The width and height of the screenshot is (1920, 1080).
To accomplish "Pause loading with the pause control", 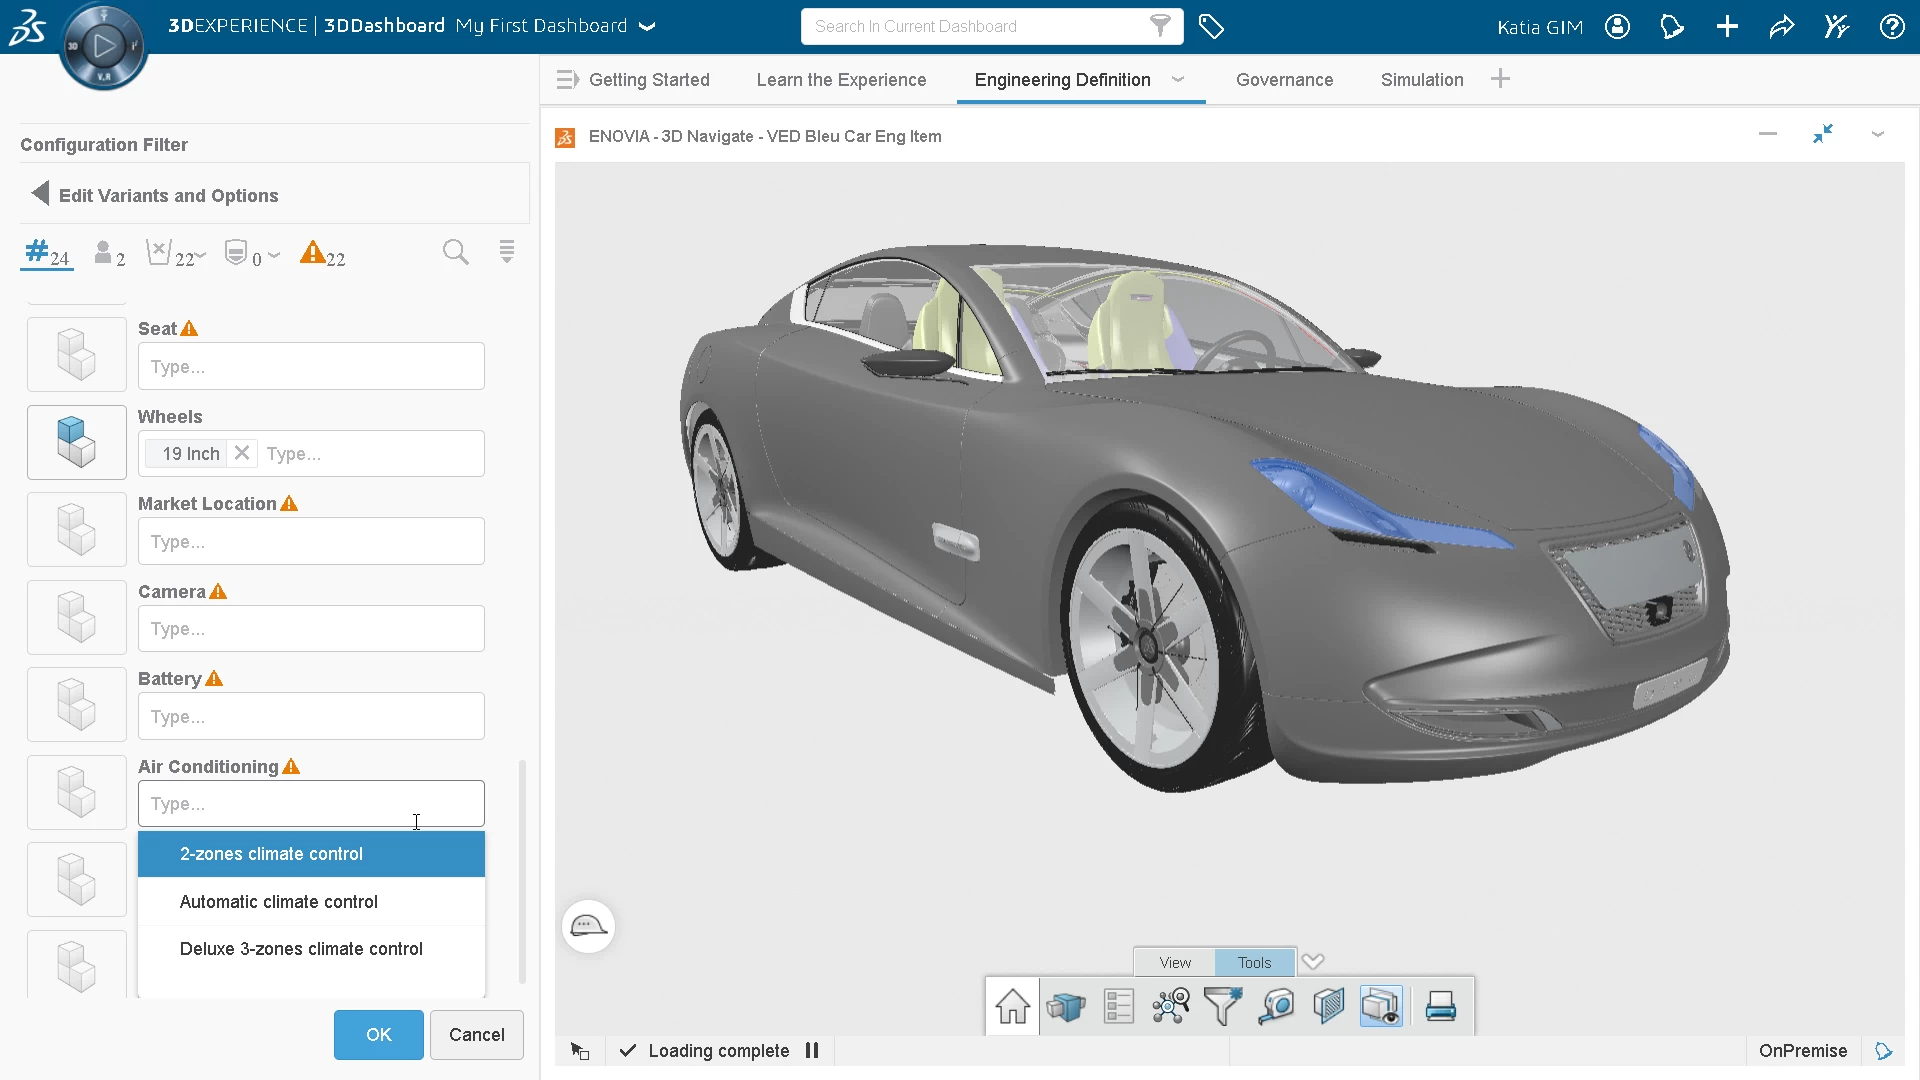I will 812,1051.
